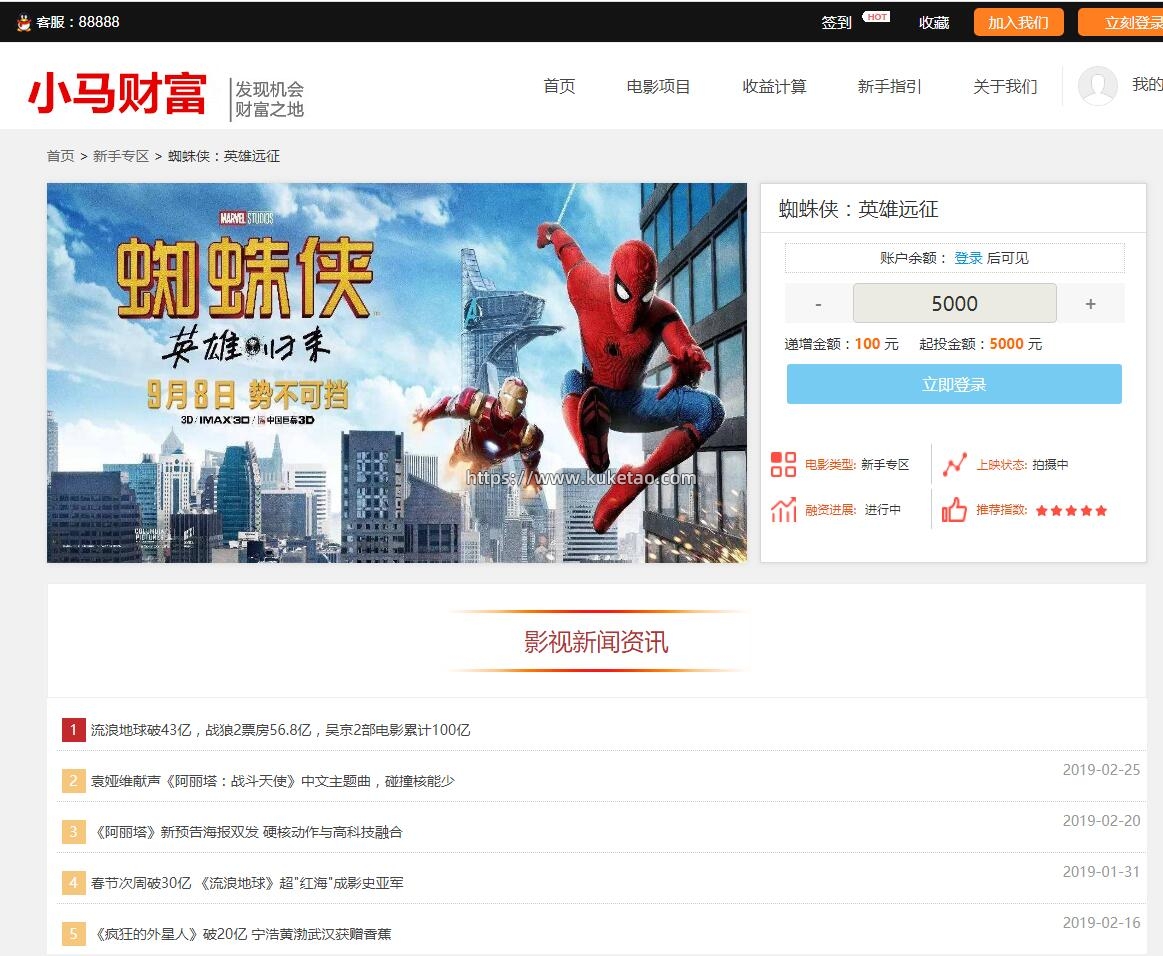1163x956 pixels.
Task: Click the HOT badge beside 签到
Action: pos(877,17)
